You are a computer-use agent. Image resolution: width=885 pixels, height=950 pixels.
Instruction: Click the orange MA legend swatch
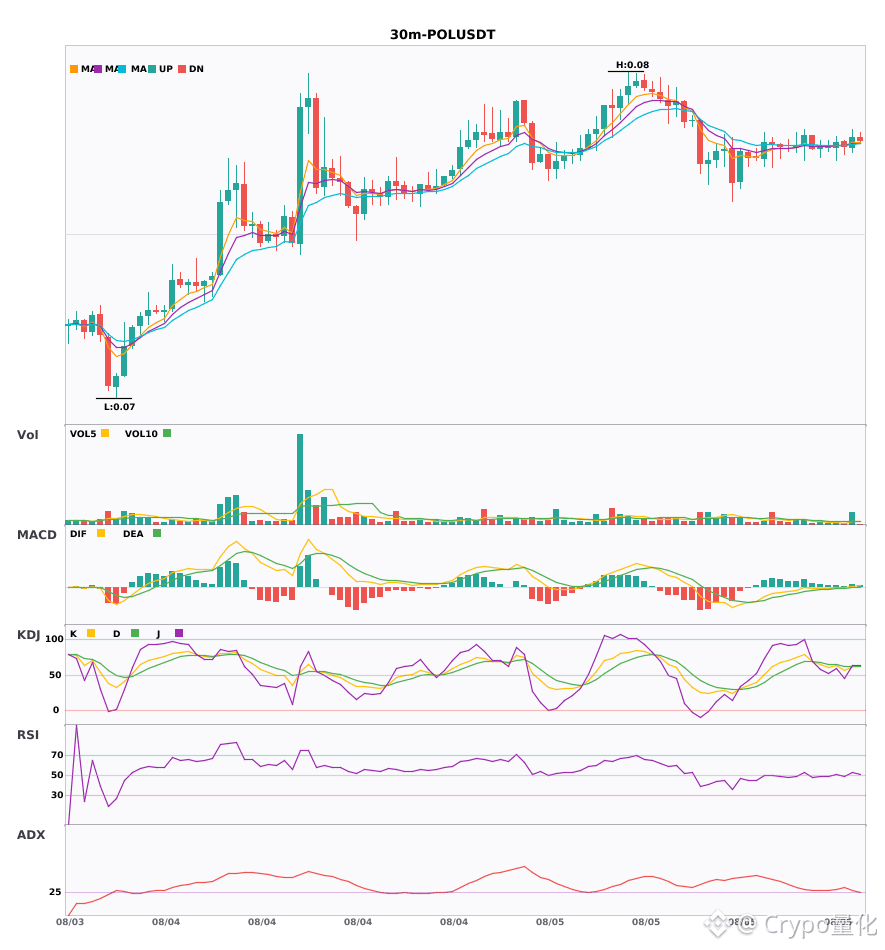click(74, 69)
